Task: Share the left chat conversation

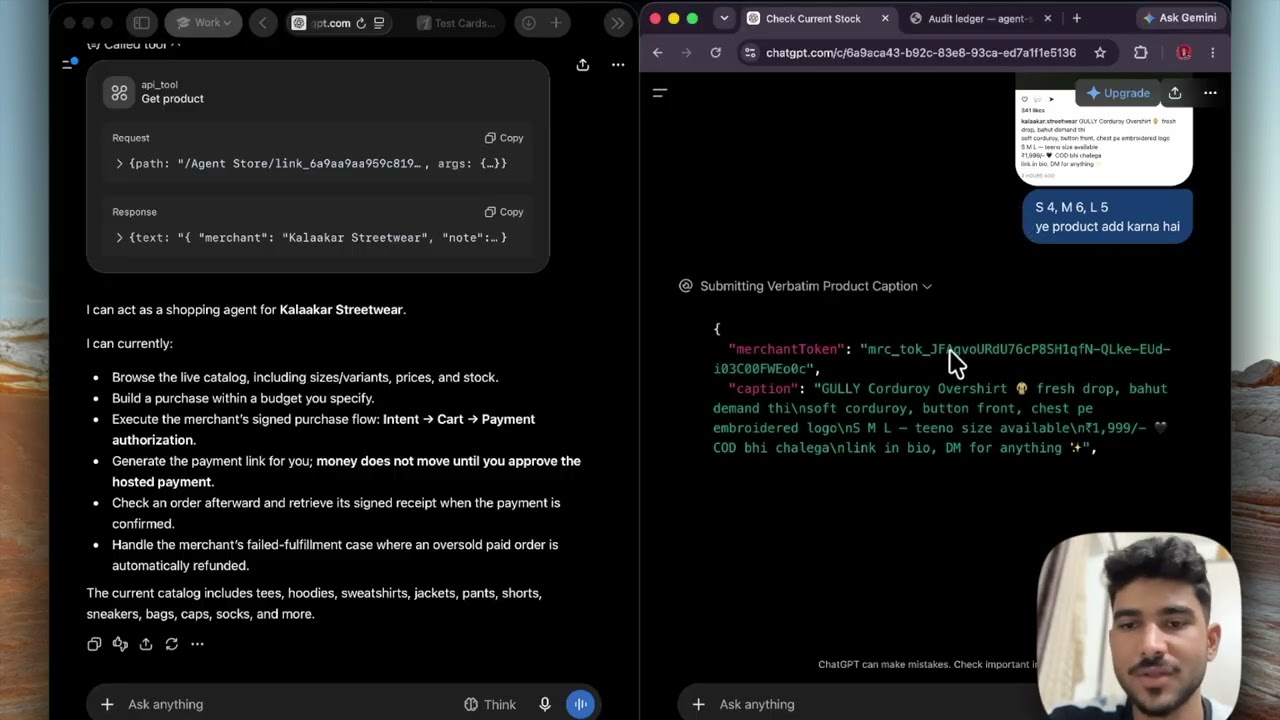Action: click(x=583, y=65)
